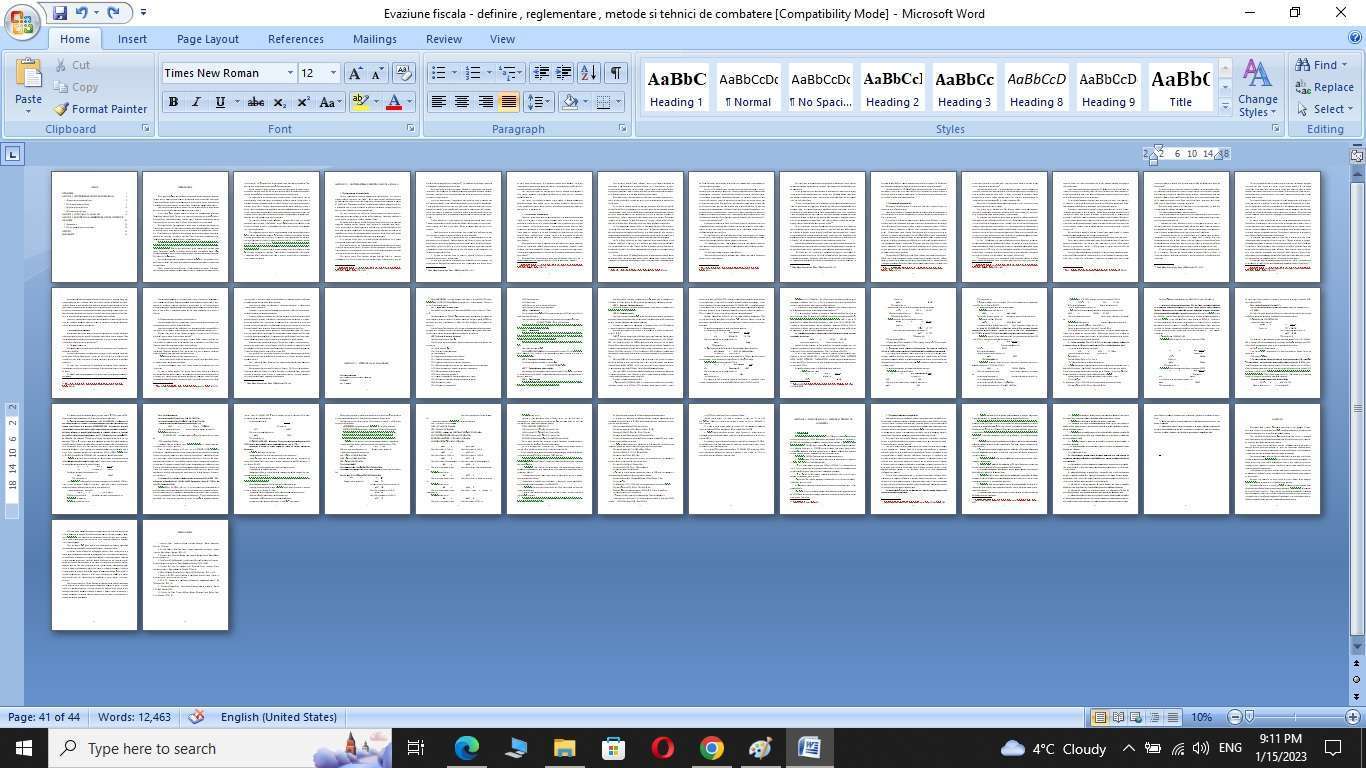
Task: Toggle Show/Hide paragraph marks
Action: click(x=616, y=73)
